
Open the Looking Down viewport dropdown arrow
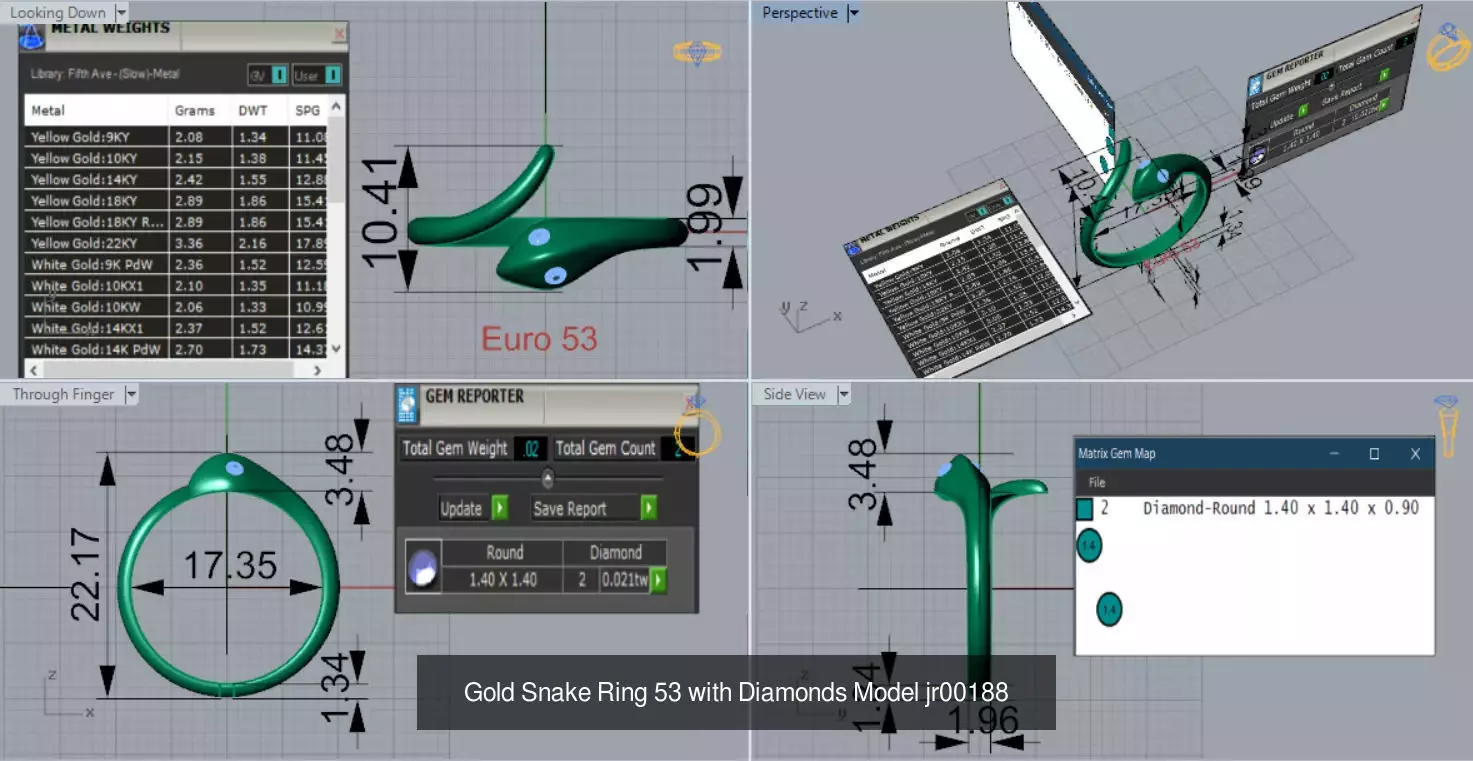point(122,13)
